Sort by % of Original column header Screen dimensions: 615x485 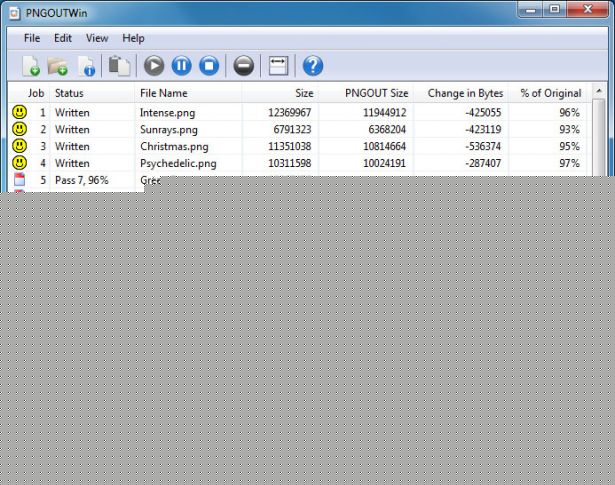click(551, 93)
